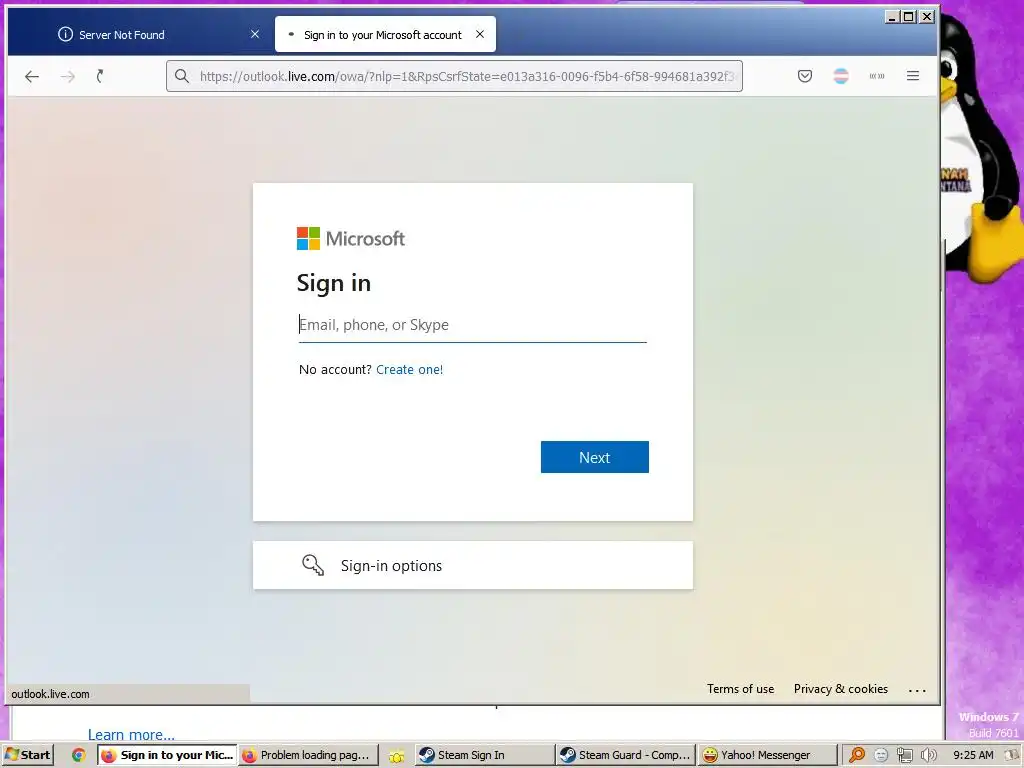
Task: Reload the page with the refresh icon
Action: 100,76
